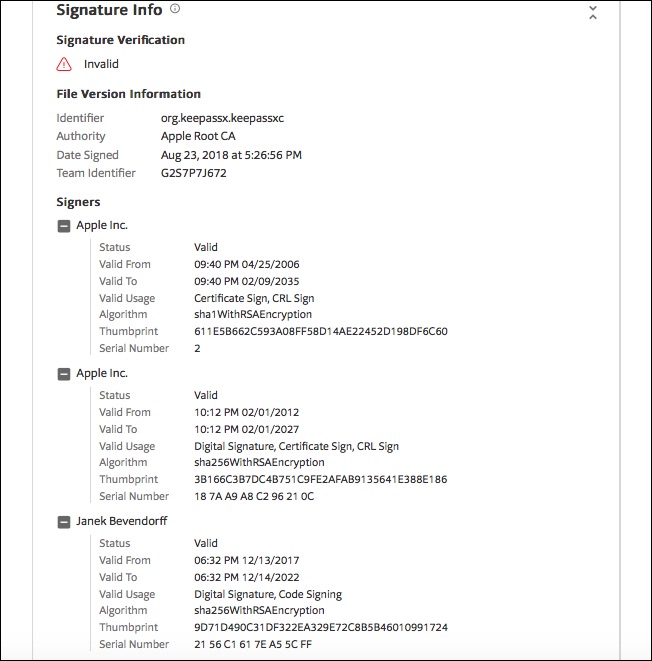Screen dimensions: 652x661
Task: Select team identifier G2S7P7J672
Action: point(194,173)
